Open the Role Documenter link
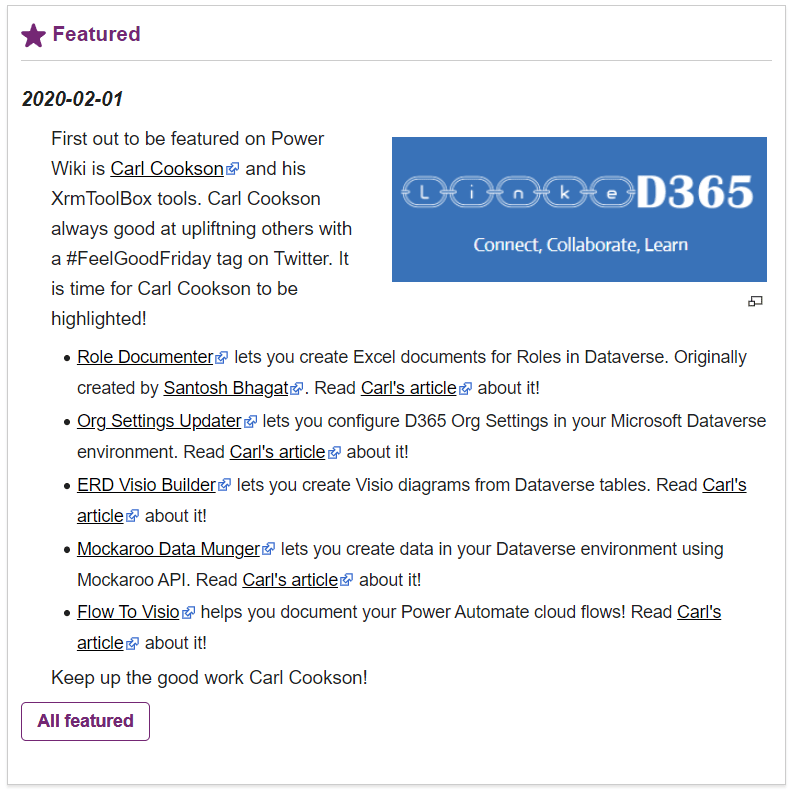This screenshot has height=792, width=790. 145,357
